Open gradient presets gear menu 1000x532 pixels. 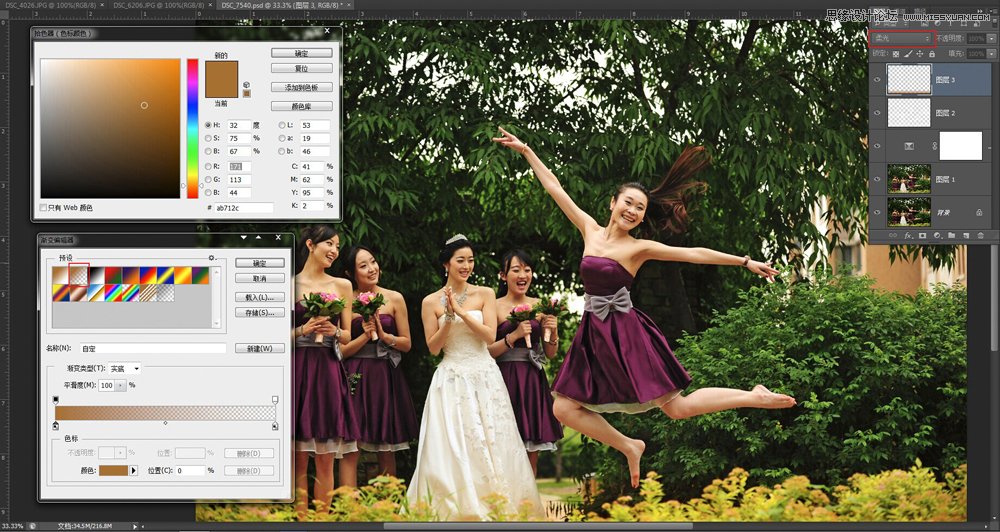pos(212,258)
